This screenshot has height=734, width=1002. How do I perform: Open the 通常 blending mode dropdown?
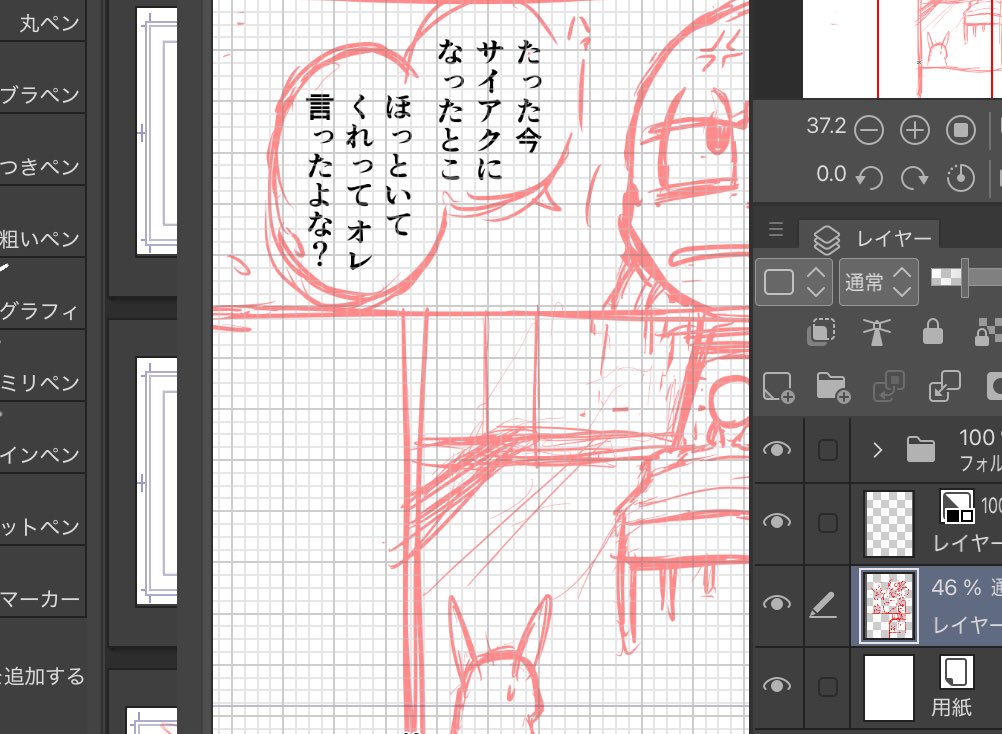coord(878,281)
